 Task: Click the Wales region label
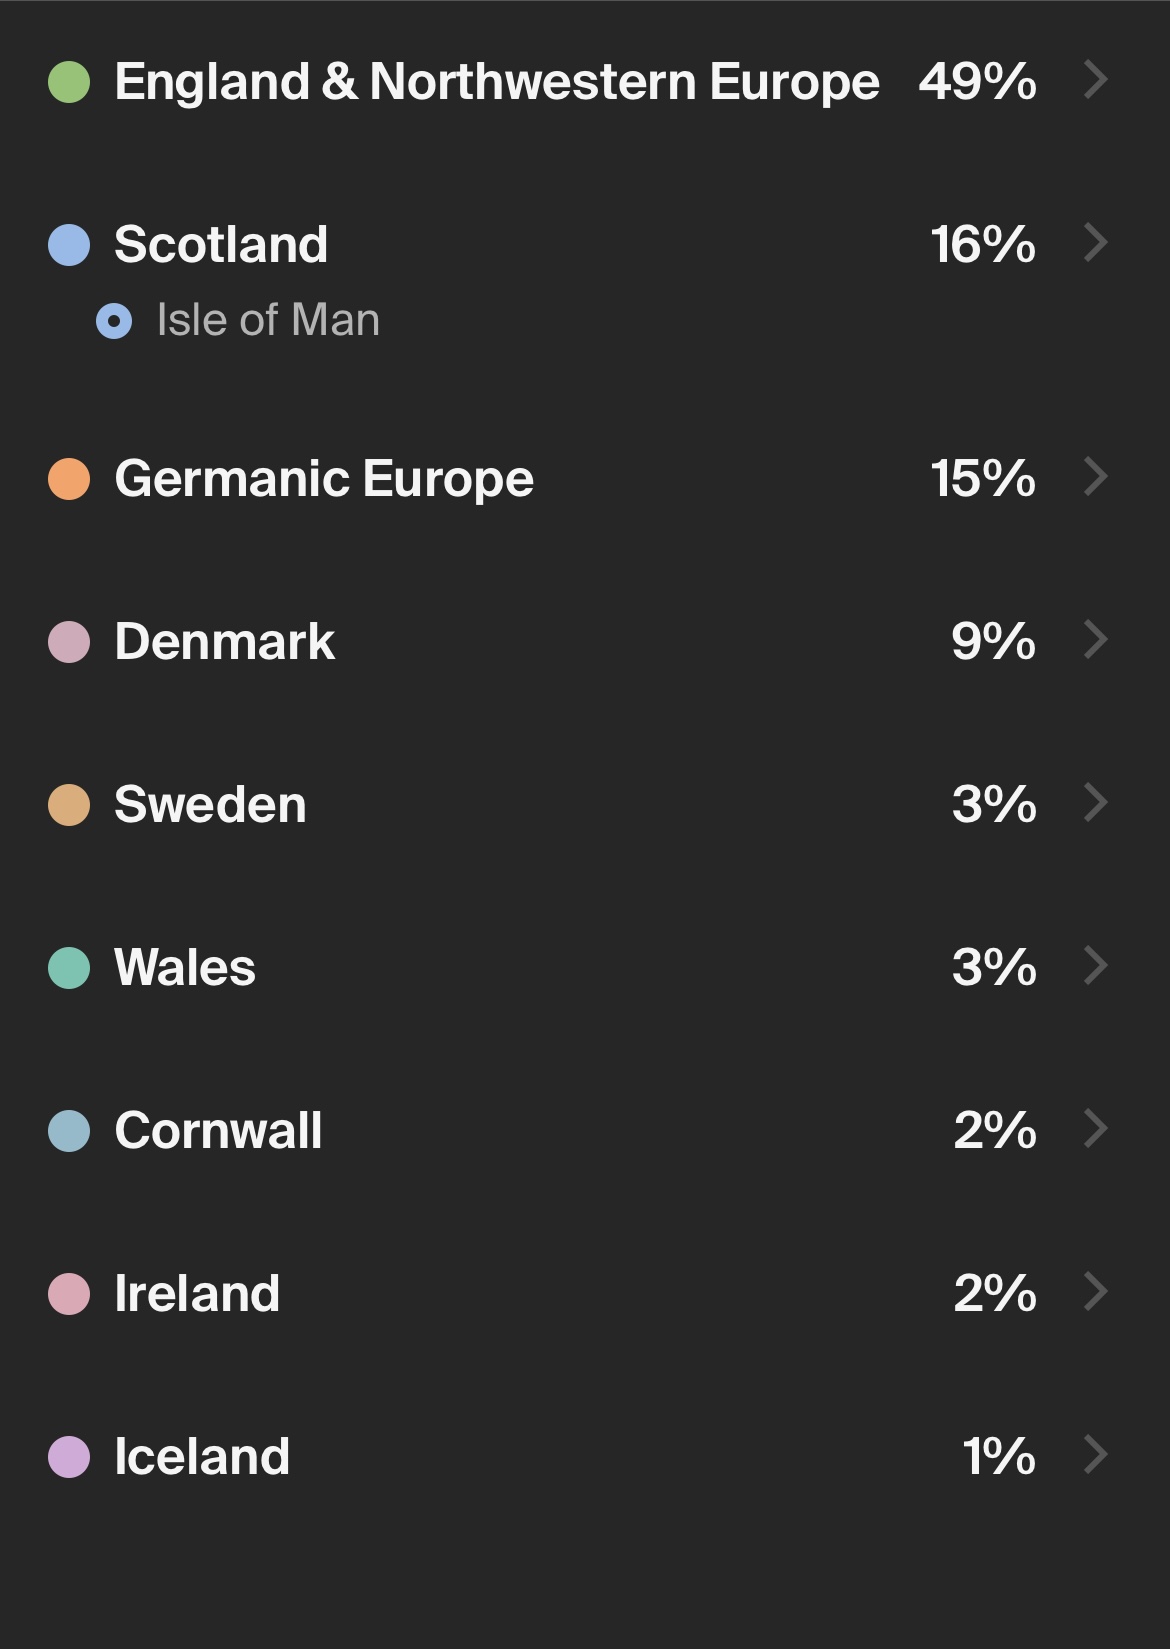pos(185,968)
